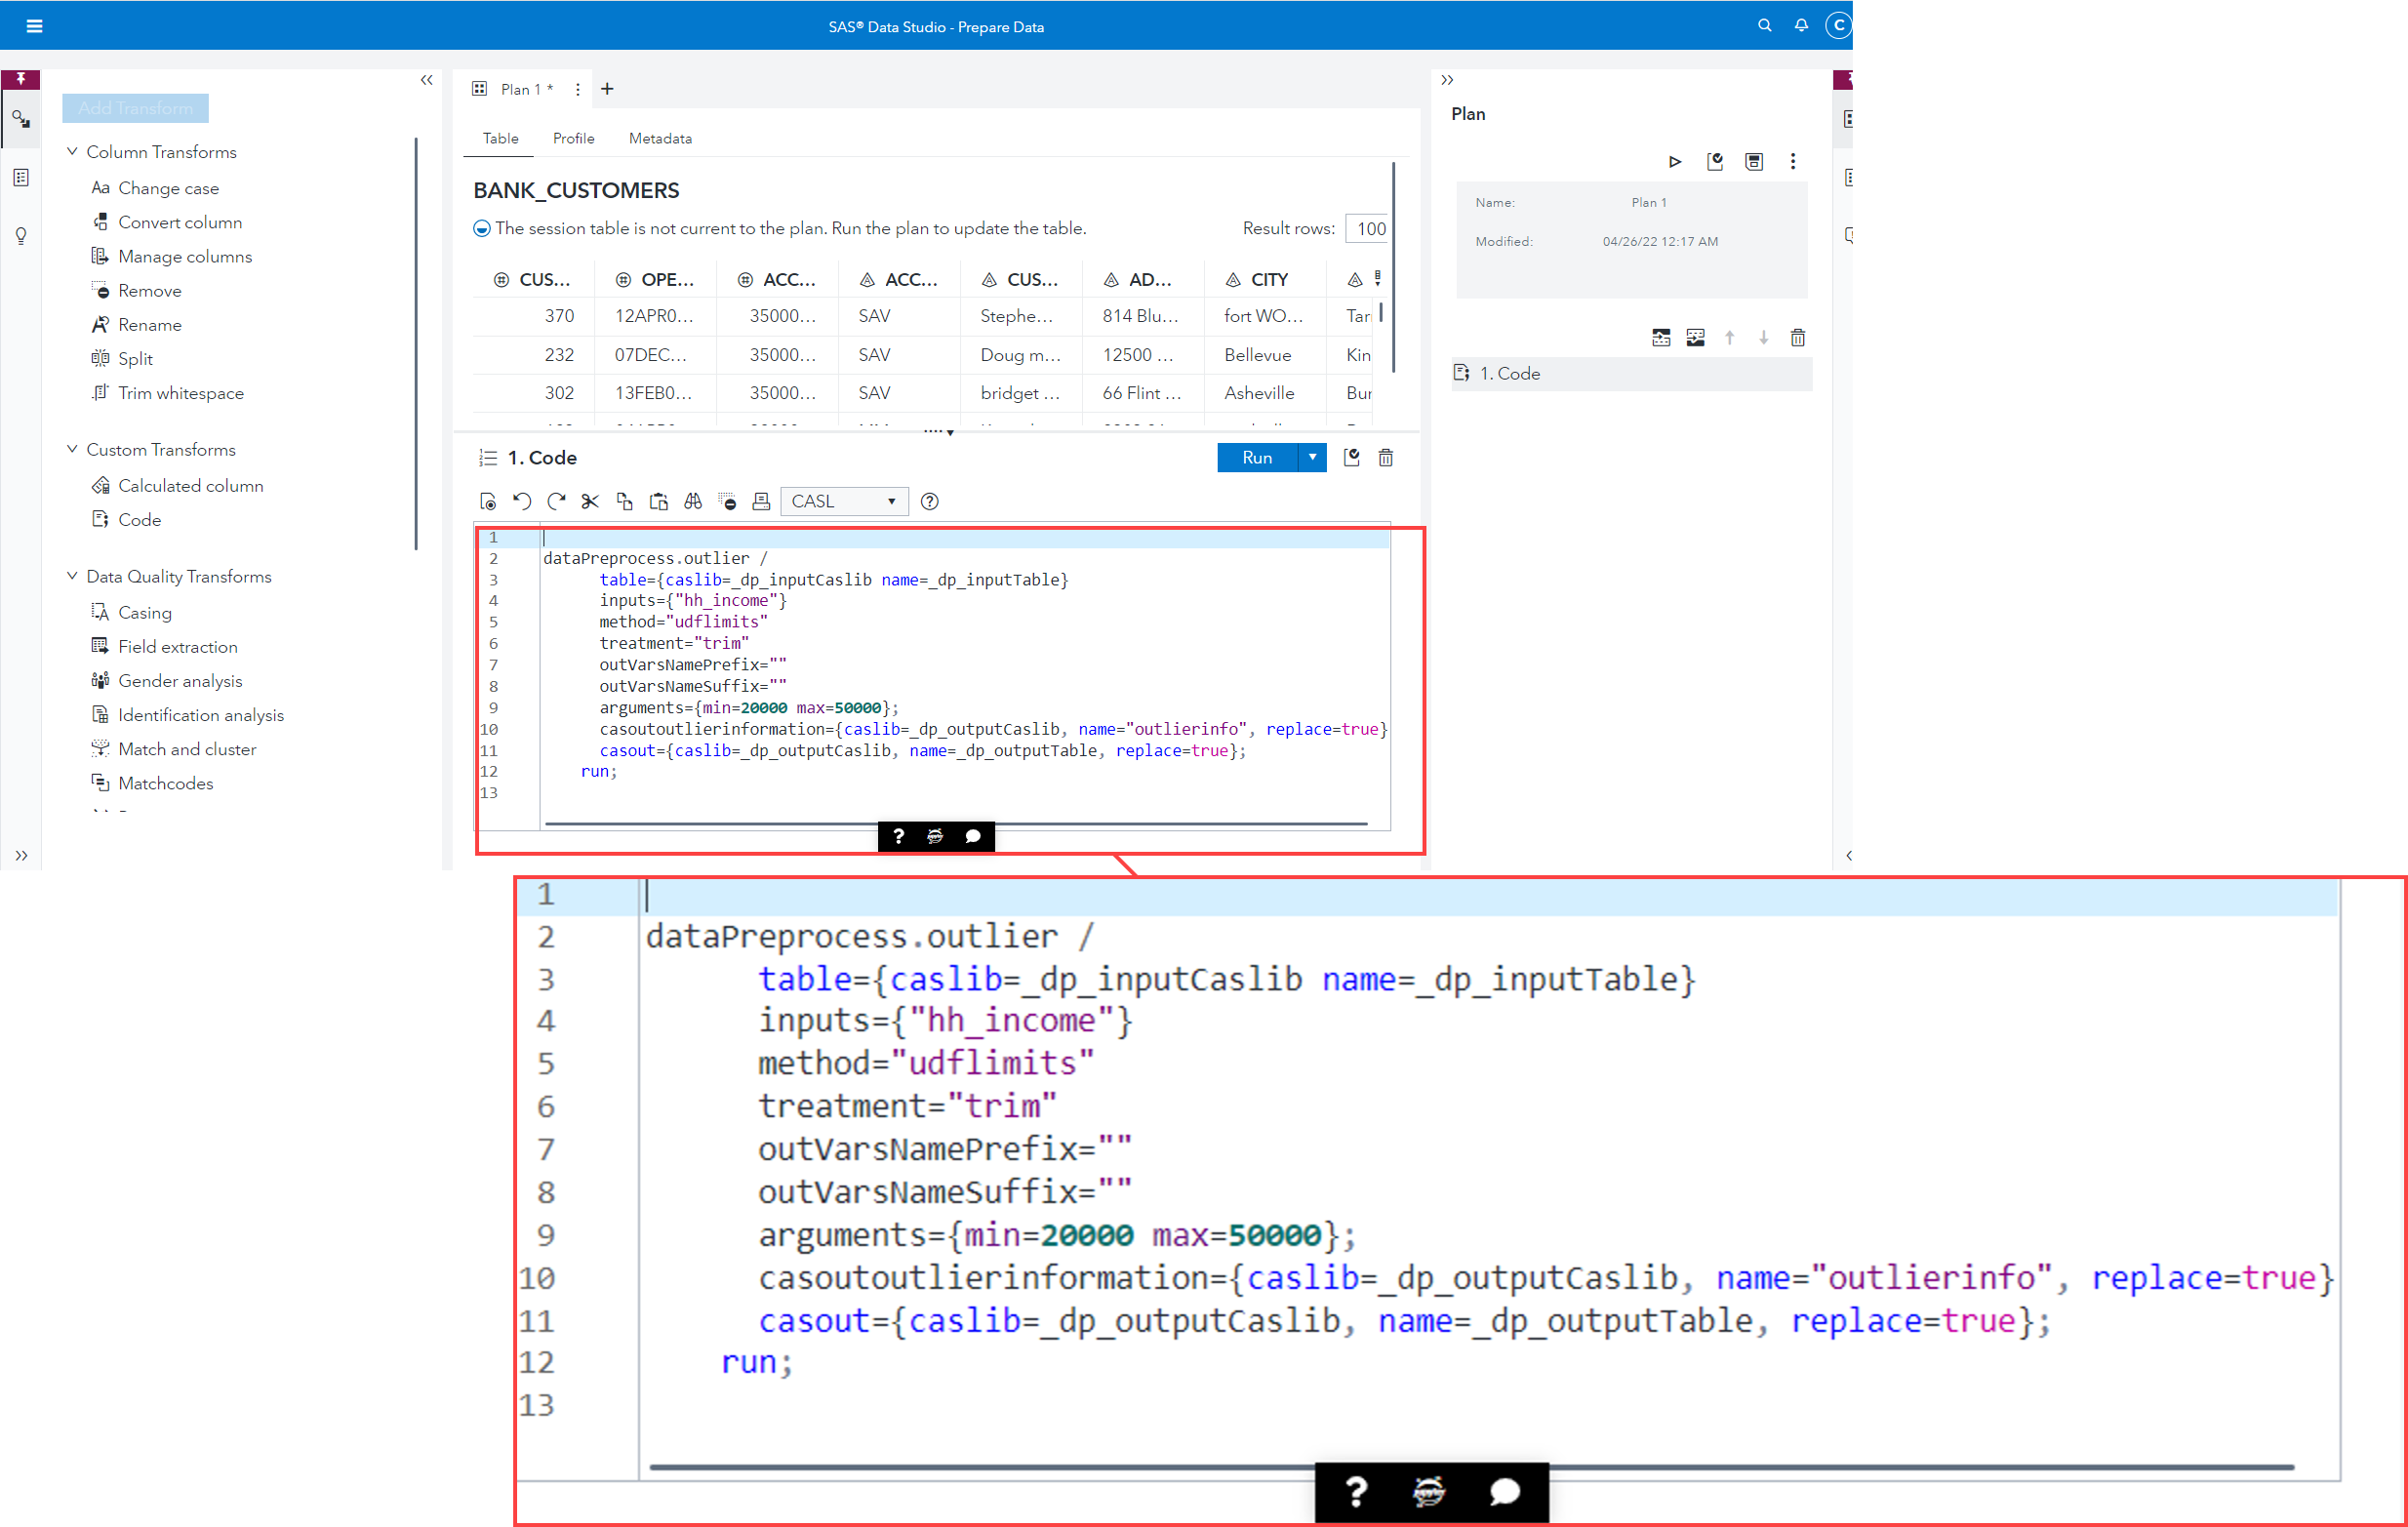
Task: Open notifications bell icon
Action: tap(1801, 26)
